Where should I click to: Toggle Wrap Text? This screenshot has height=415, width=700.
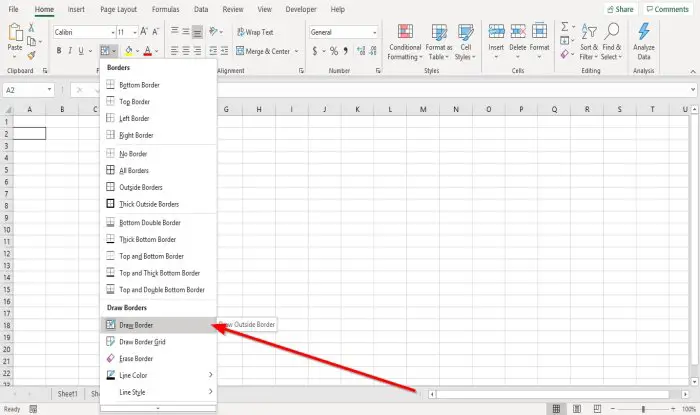point(255,32)
